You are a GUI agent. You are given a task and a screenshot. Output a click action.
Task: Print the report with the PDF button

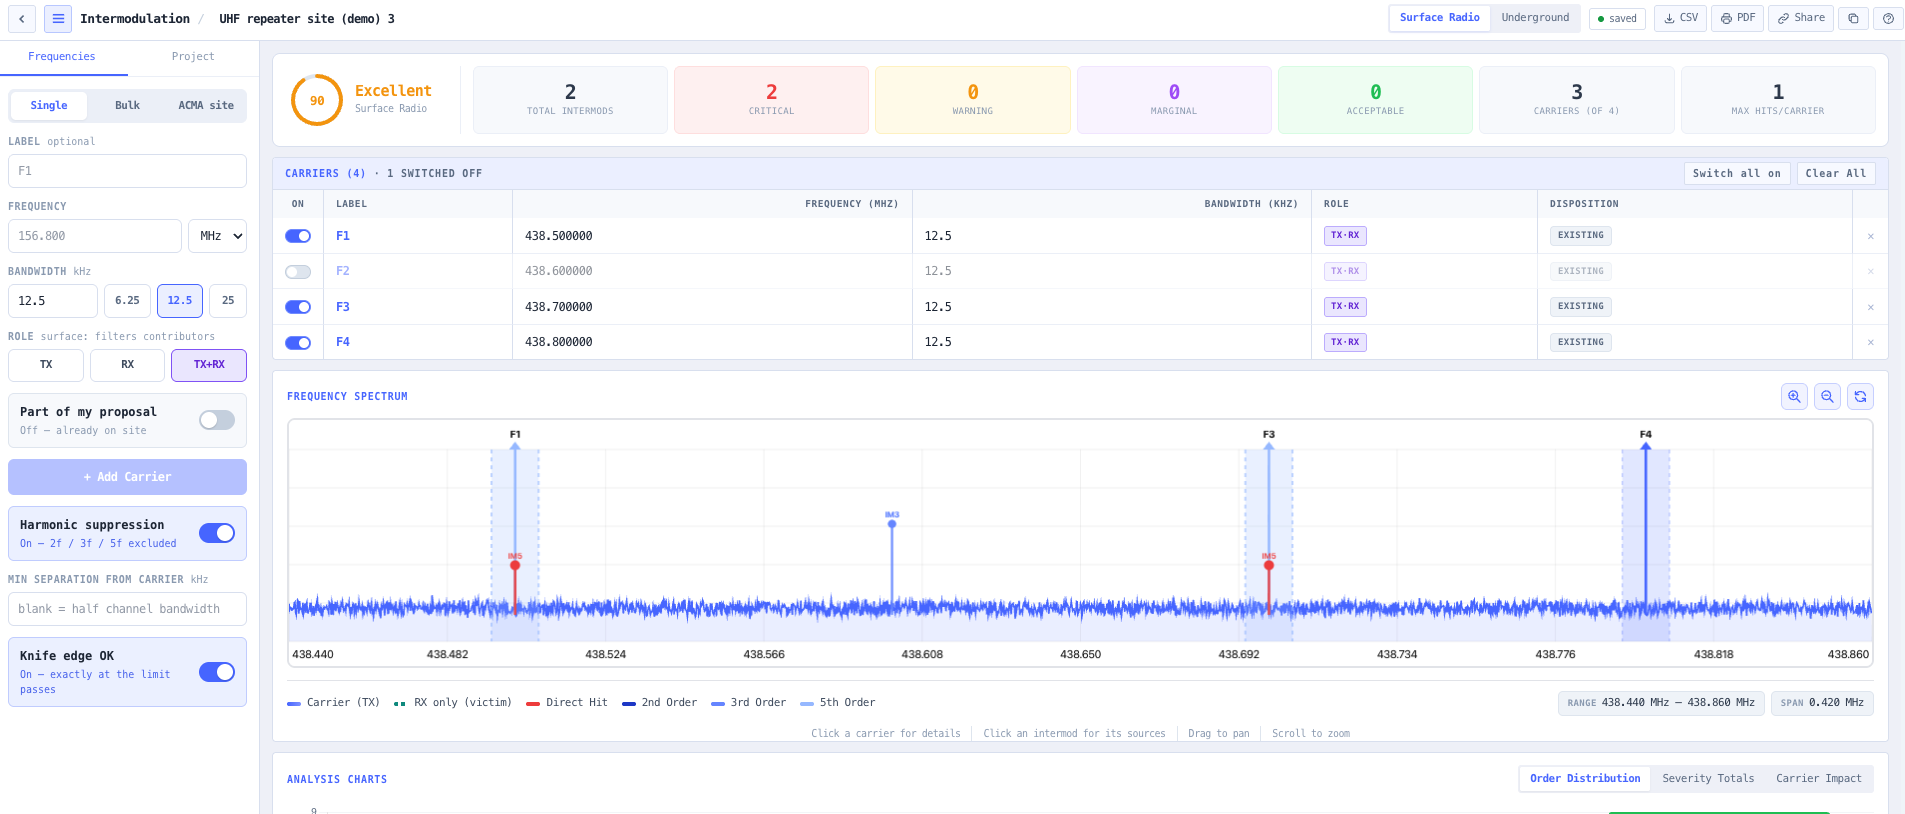tap(1738, 18)
